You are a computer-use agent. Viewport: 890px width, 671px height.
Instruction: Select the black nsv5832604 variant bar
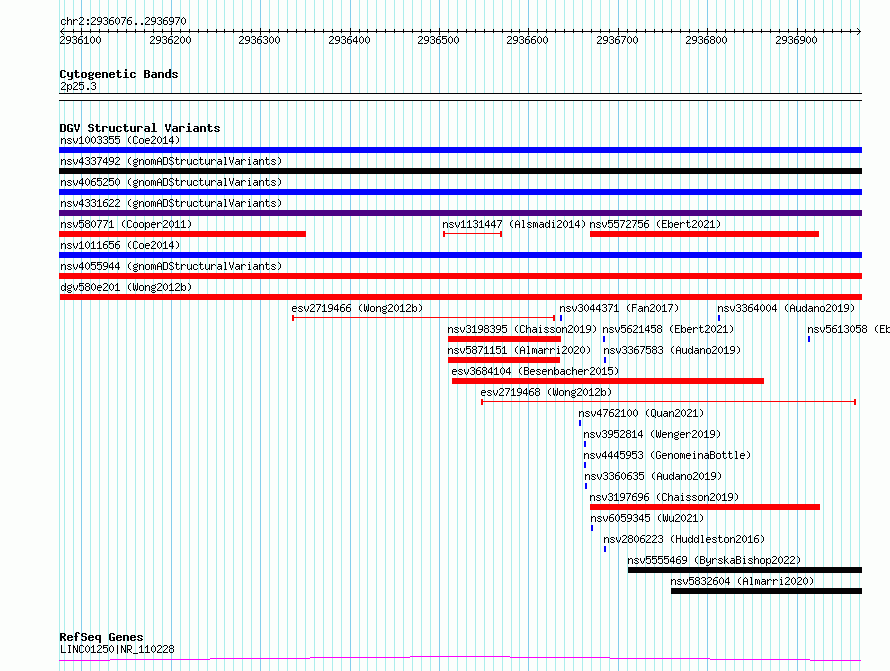[766, 591]
